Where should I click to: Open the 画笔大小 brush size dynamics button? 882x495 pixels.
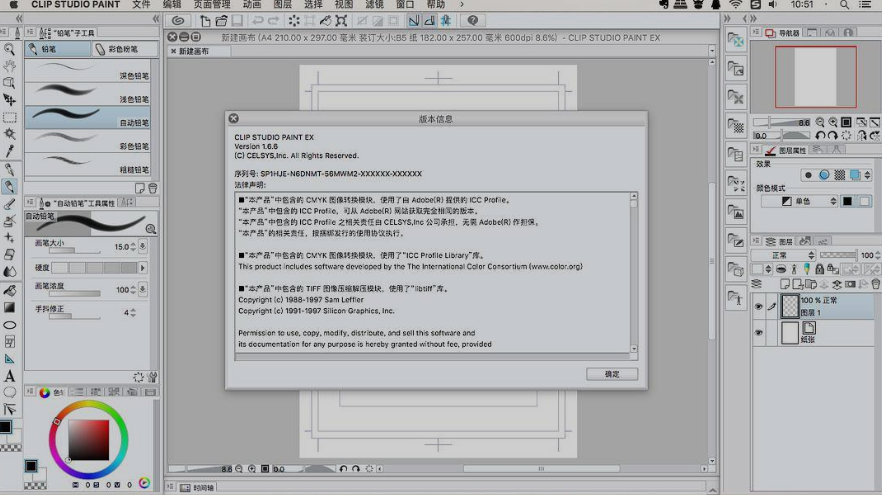click(x=143, y=246)
